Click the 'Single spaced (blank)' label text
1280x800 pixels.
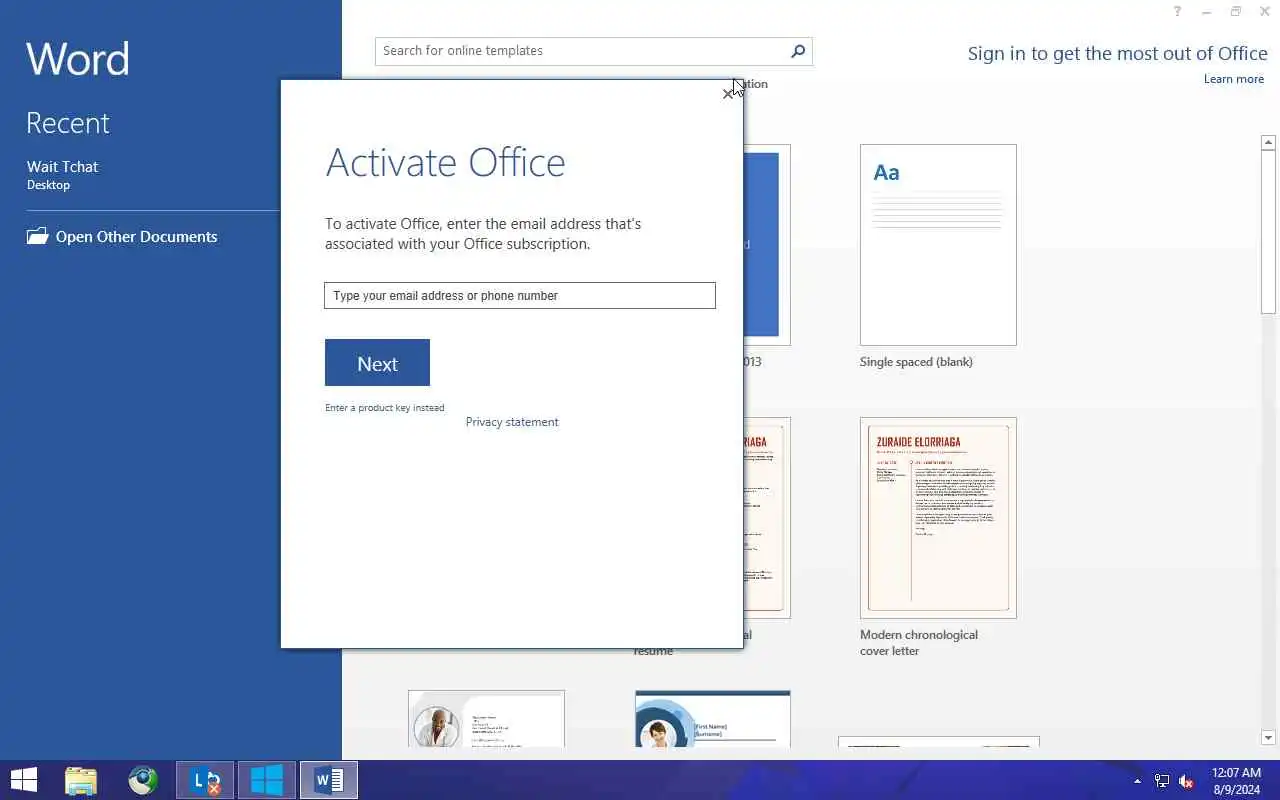click(916, 362)
